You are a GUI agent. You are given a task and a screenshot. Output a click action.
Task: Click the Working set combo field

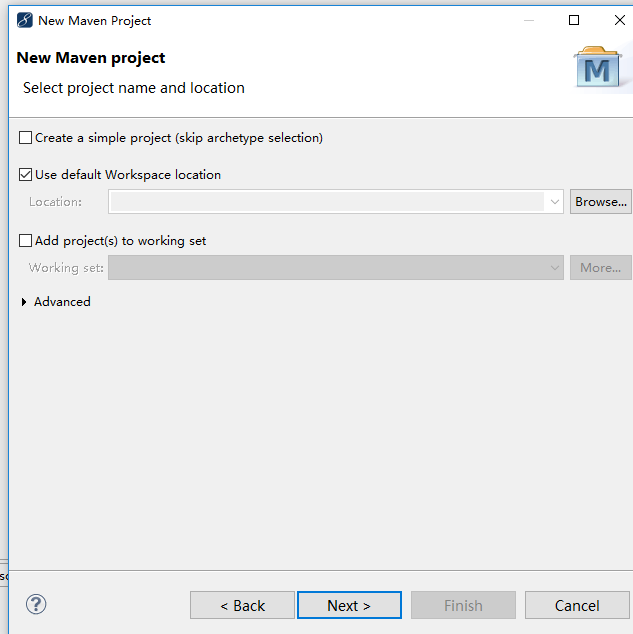pos(335,268)
